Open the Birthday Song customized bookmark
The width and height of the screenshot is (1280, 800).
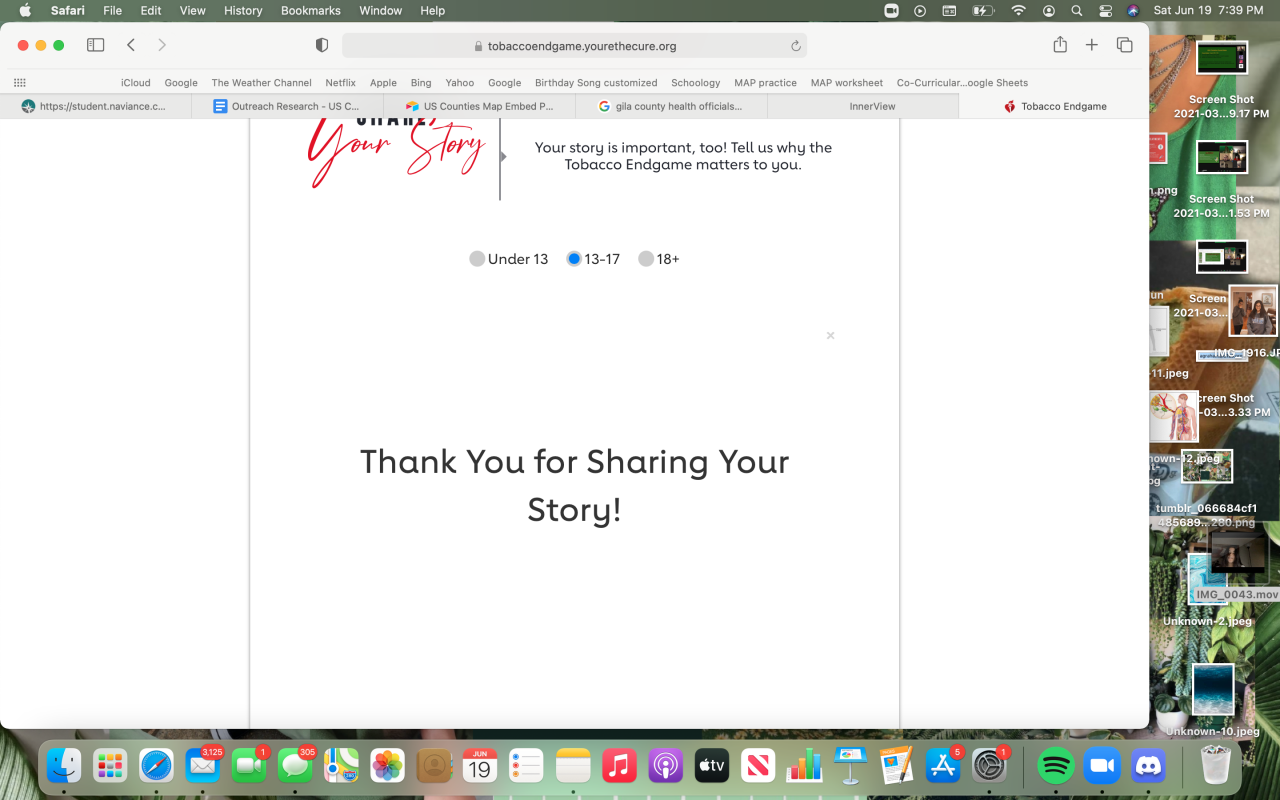(x=596, y=83)
